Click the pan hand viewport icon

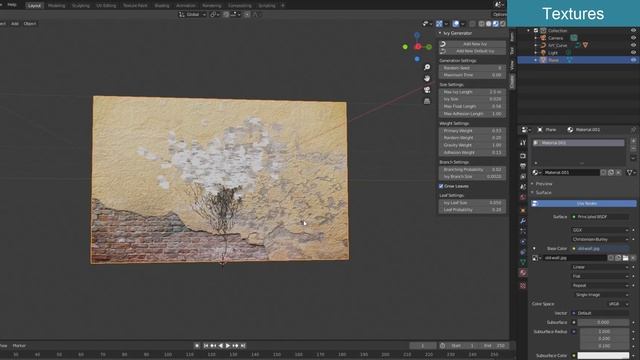427,78
